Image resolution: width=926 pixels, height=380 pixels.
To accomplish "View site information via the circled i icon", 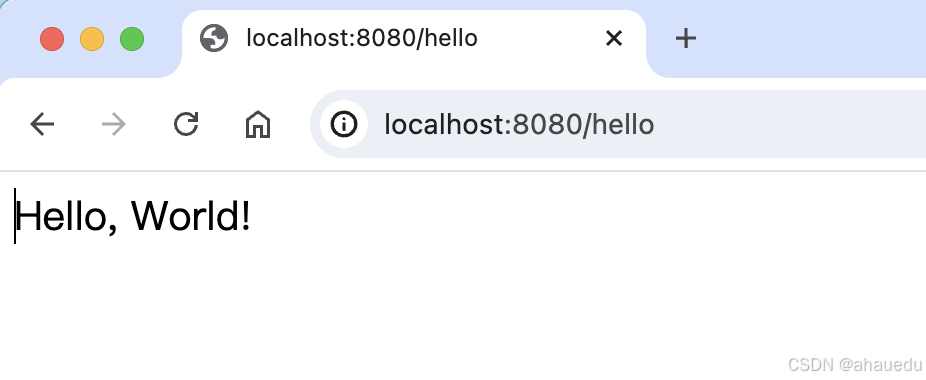I will (x=344, y=124).
